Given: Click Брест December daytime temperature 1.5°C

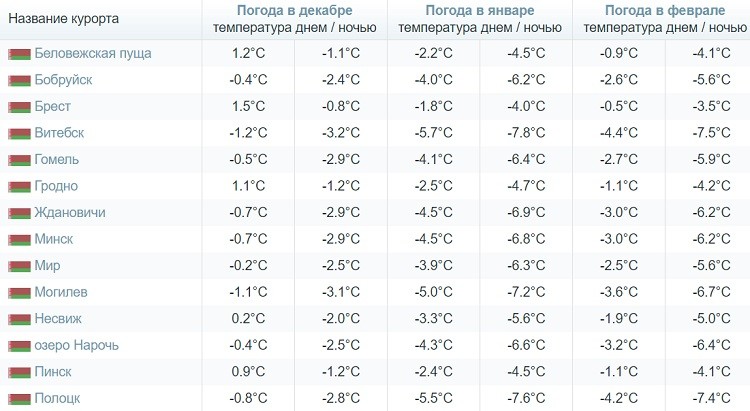Looking at the screenshot, I should [248, 106].
